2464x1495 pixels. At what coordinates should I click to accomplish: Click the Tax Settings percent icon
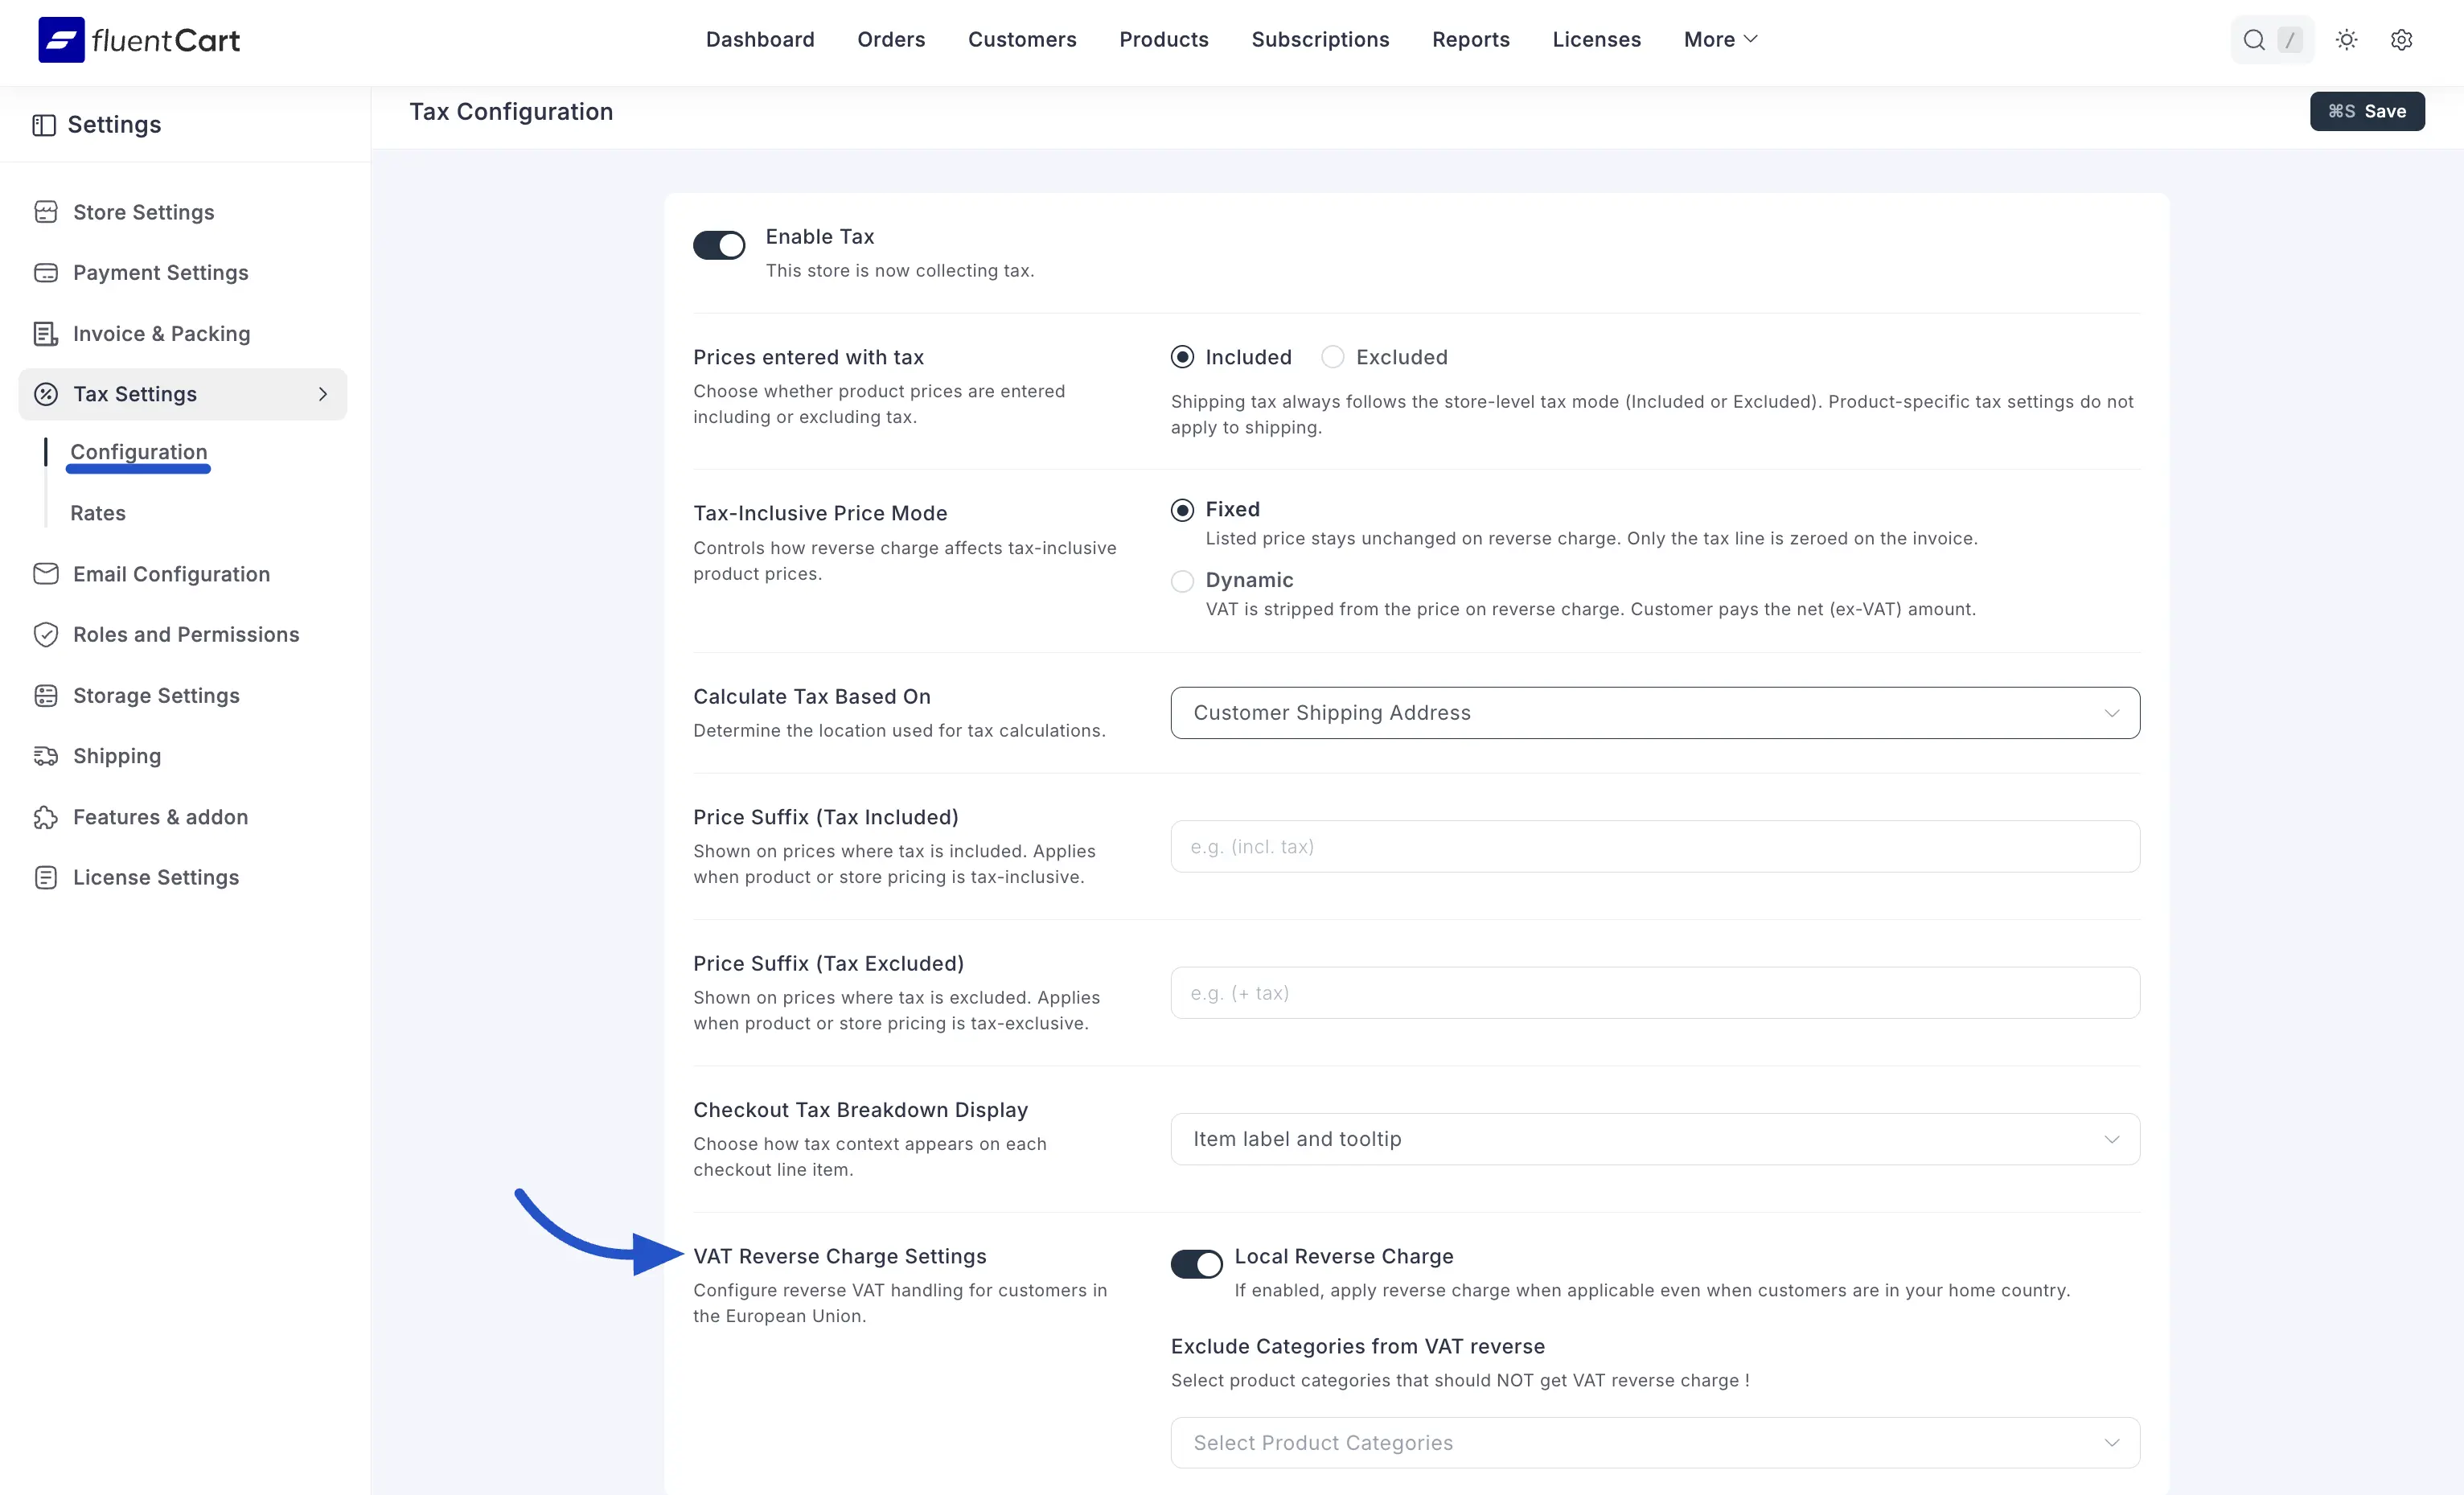click(x=46, y=394)
